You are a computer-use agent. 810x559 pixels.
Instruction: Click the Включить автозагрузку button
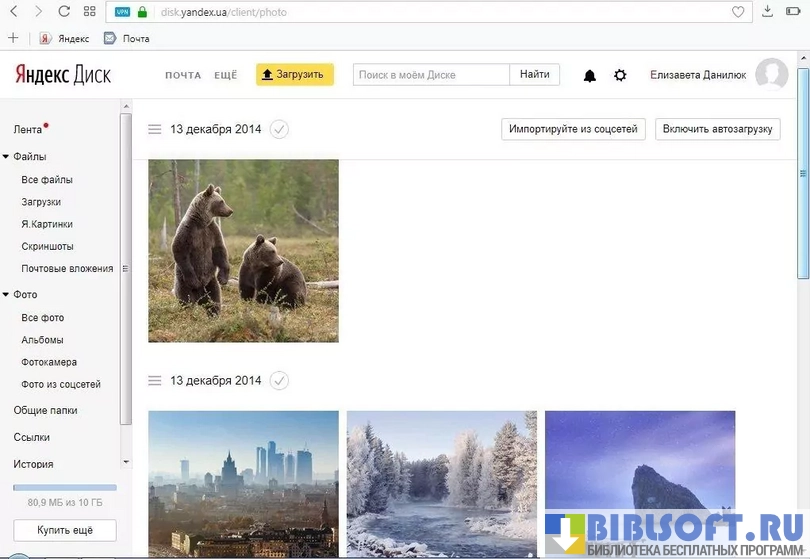[717, 129]
